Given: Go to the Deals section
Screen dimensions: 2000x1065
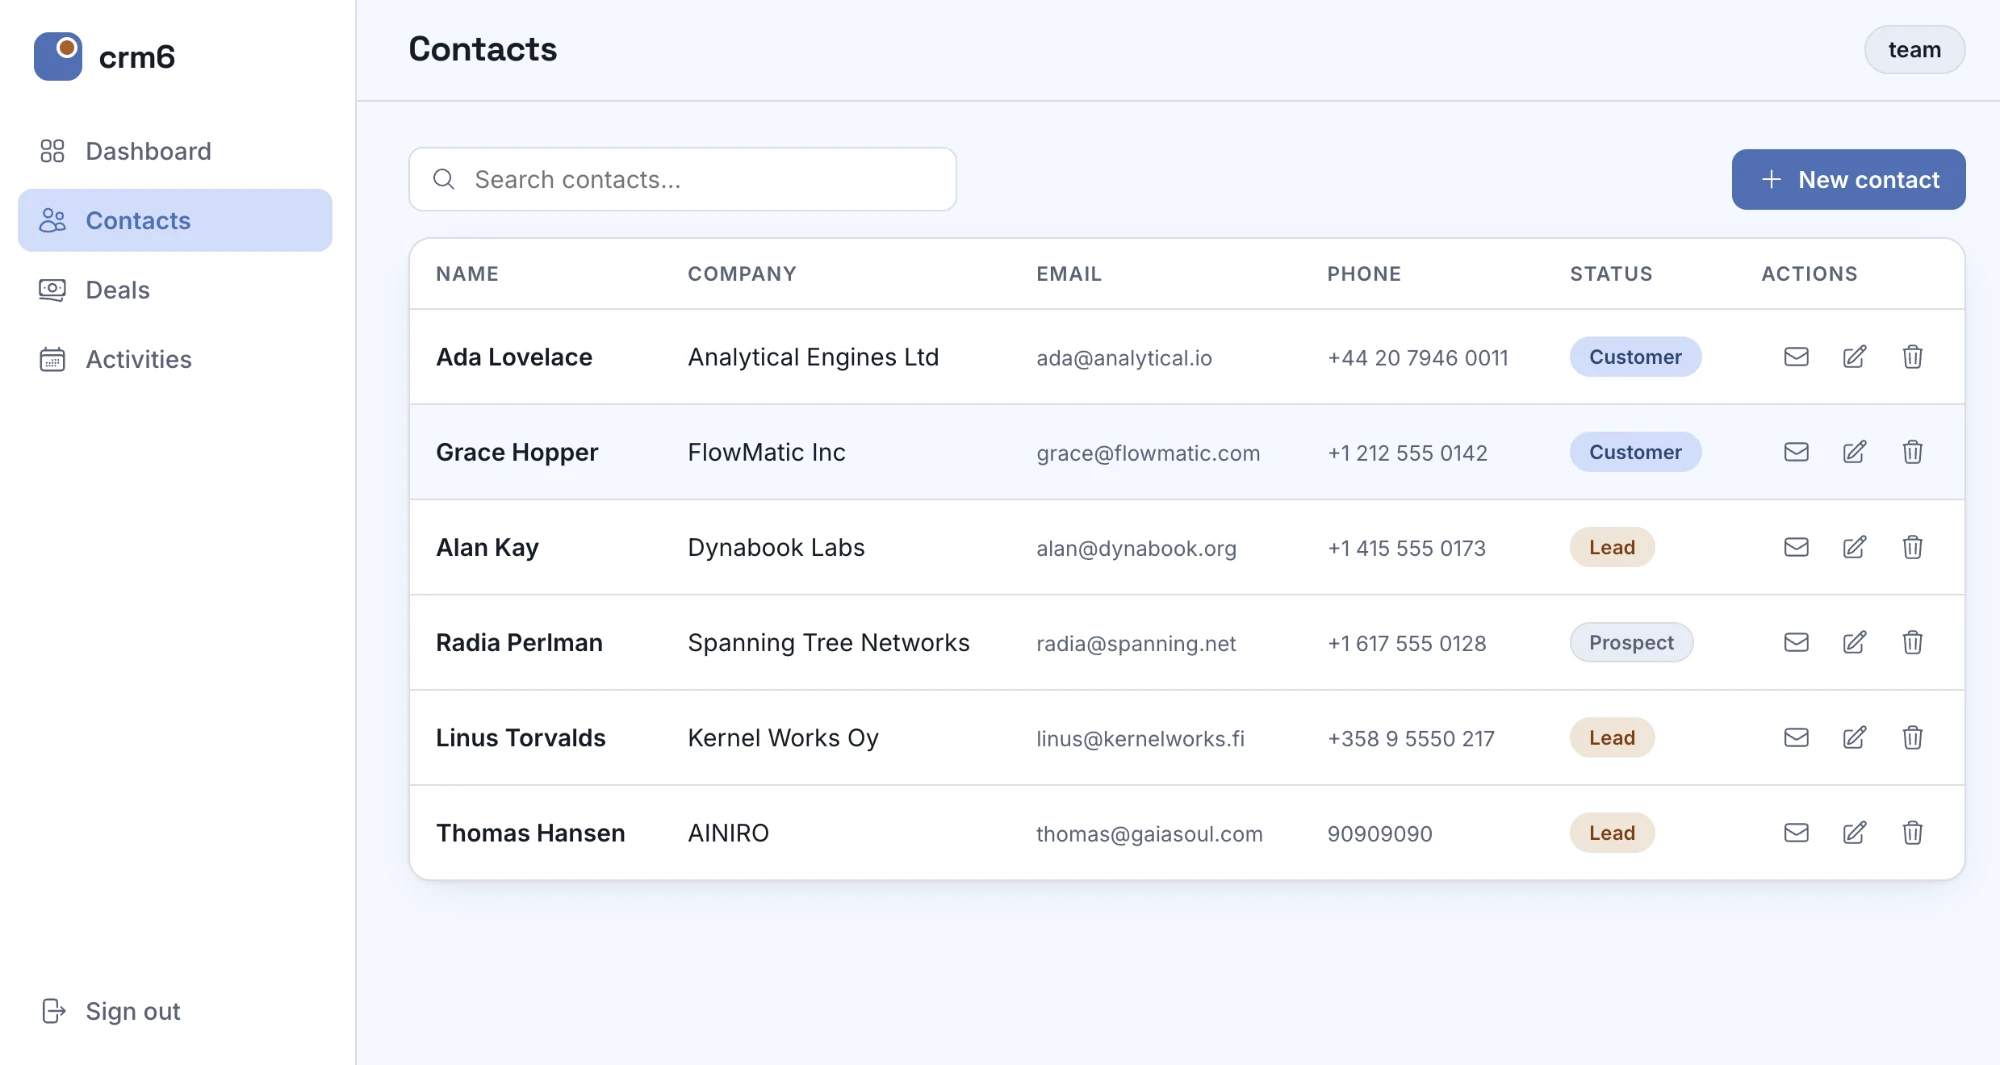Looking at the screenshot, I should coord(175,290).
